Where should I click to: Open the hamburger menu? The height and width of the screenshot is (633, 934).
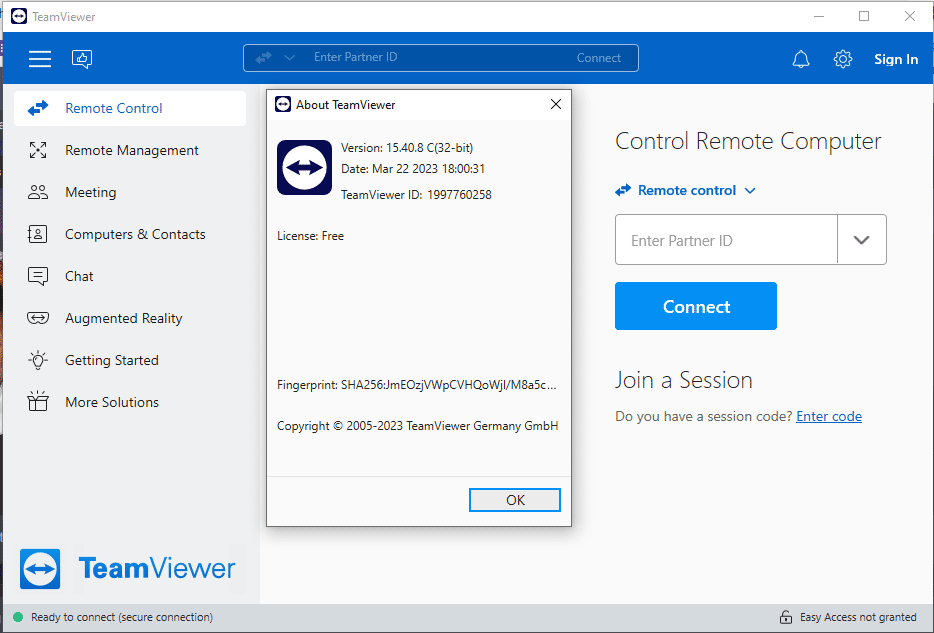click(40, 59)
